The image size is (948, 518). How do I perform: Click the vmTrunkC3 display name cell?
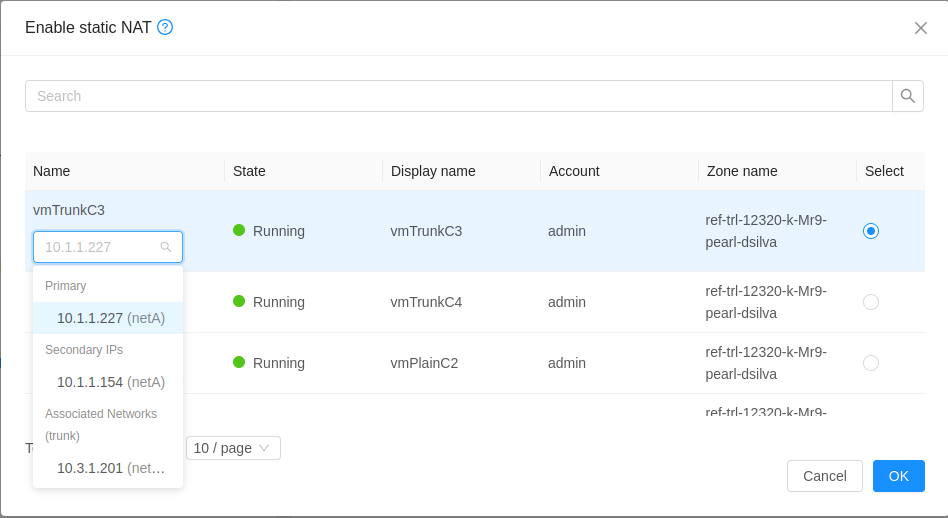[x=426, y=231]
